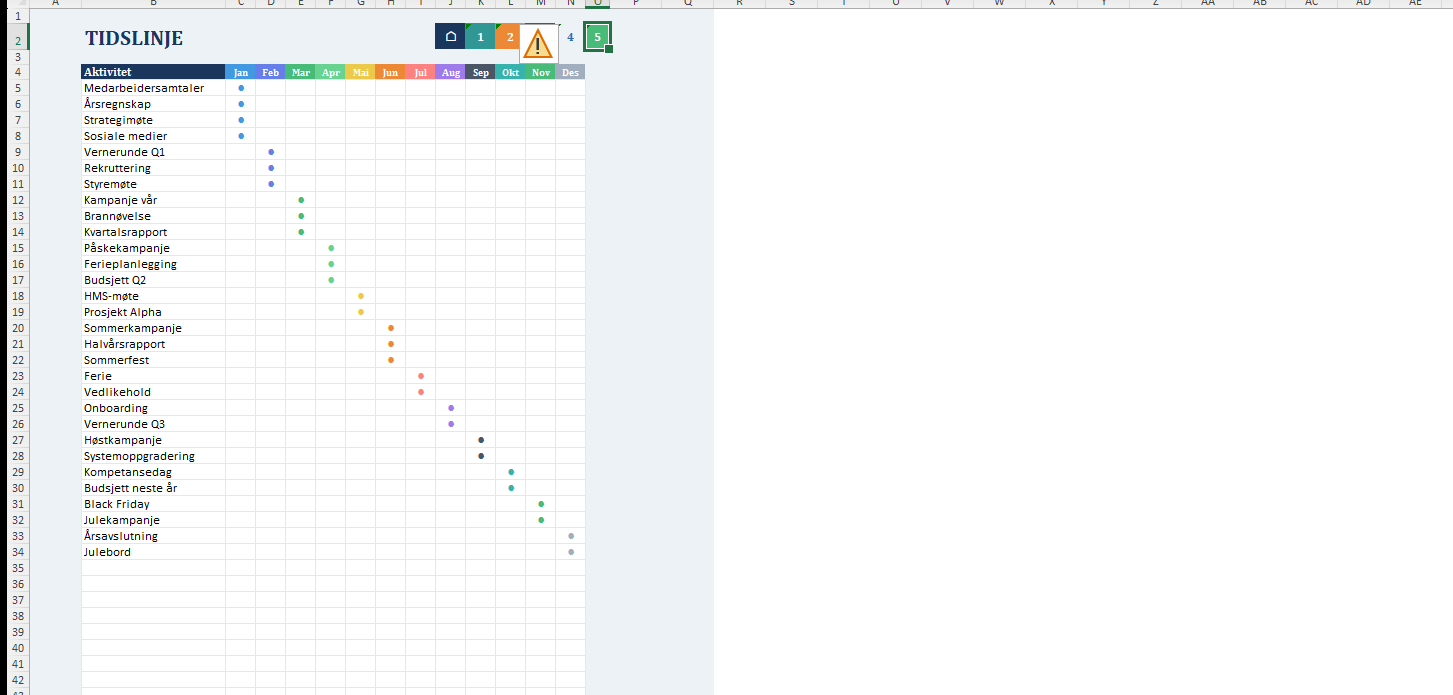The image size is (1453, 695).
Task: Select the Prosjekt Alpha activity cell
Action: point(153,312)
